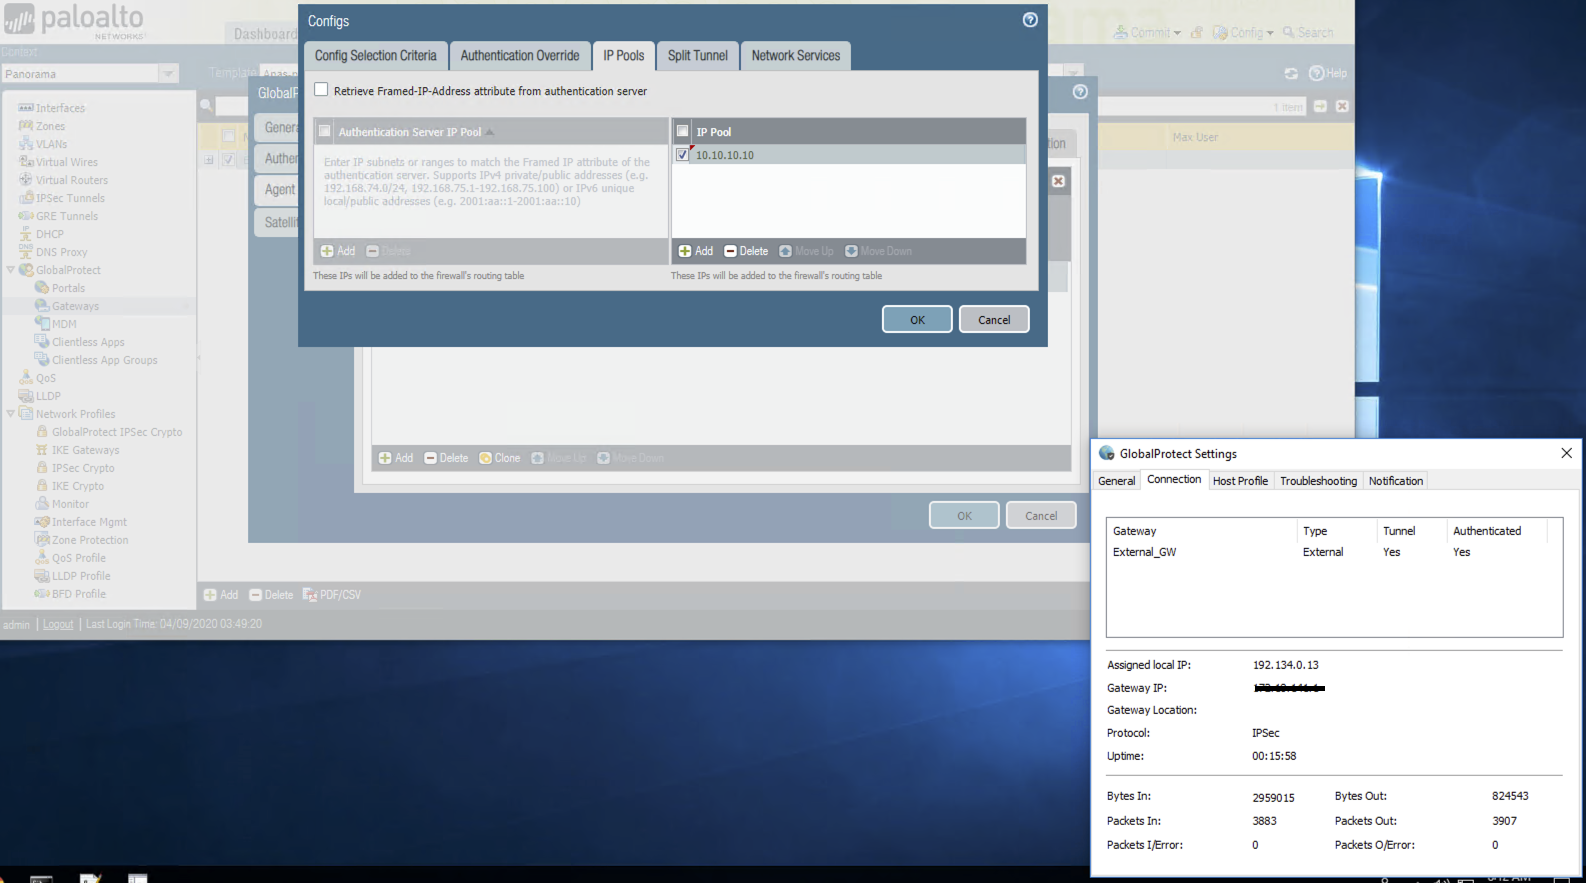The height and width of the screenshot is (883, 1586).
Task: Select the 10.10.10.10 IP pool entry
Action: (850, 155)
